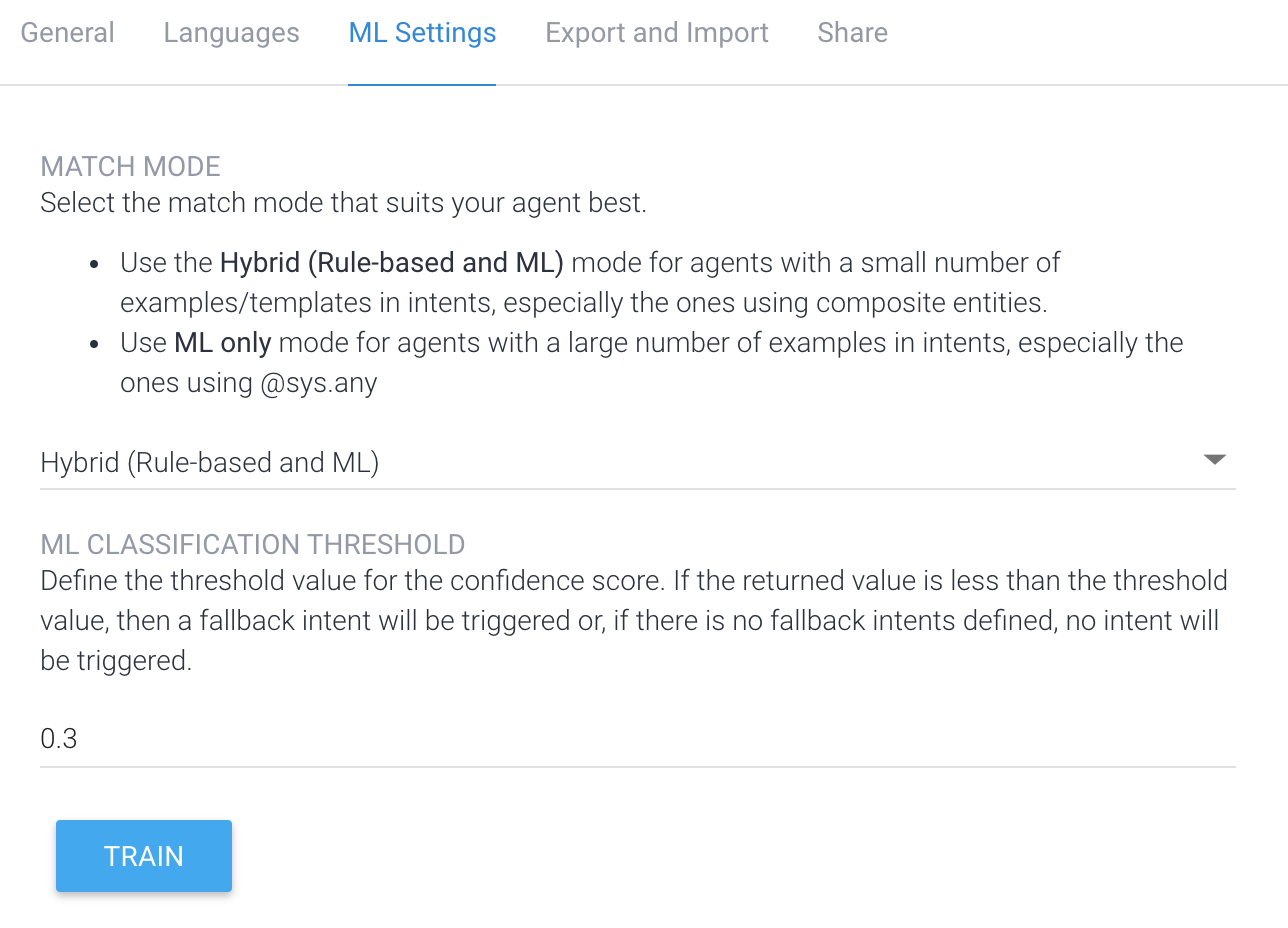This screenshot has width=1288, height=928.
Task: Click bold Hybrid (Rule-based and ML) text in bullet
Action: click(x=392, y=263)
